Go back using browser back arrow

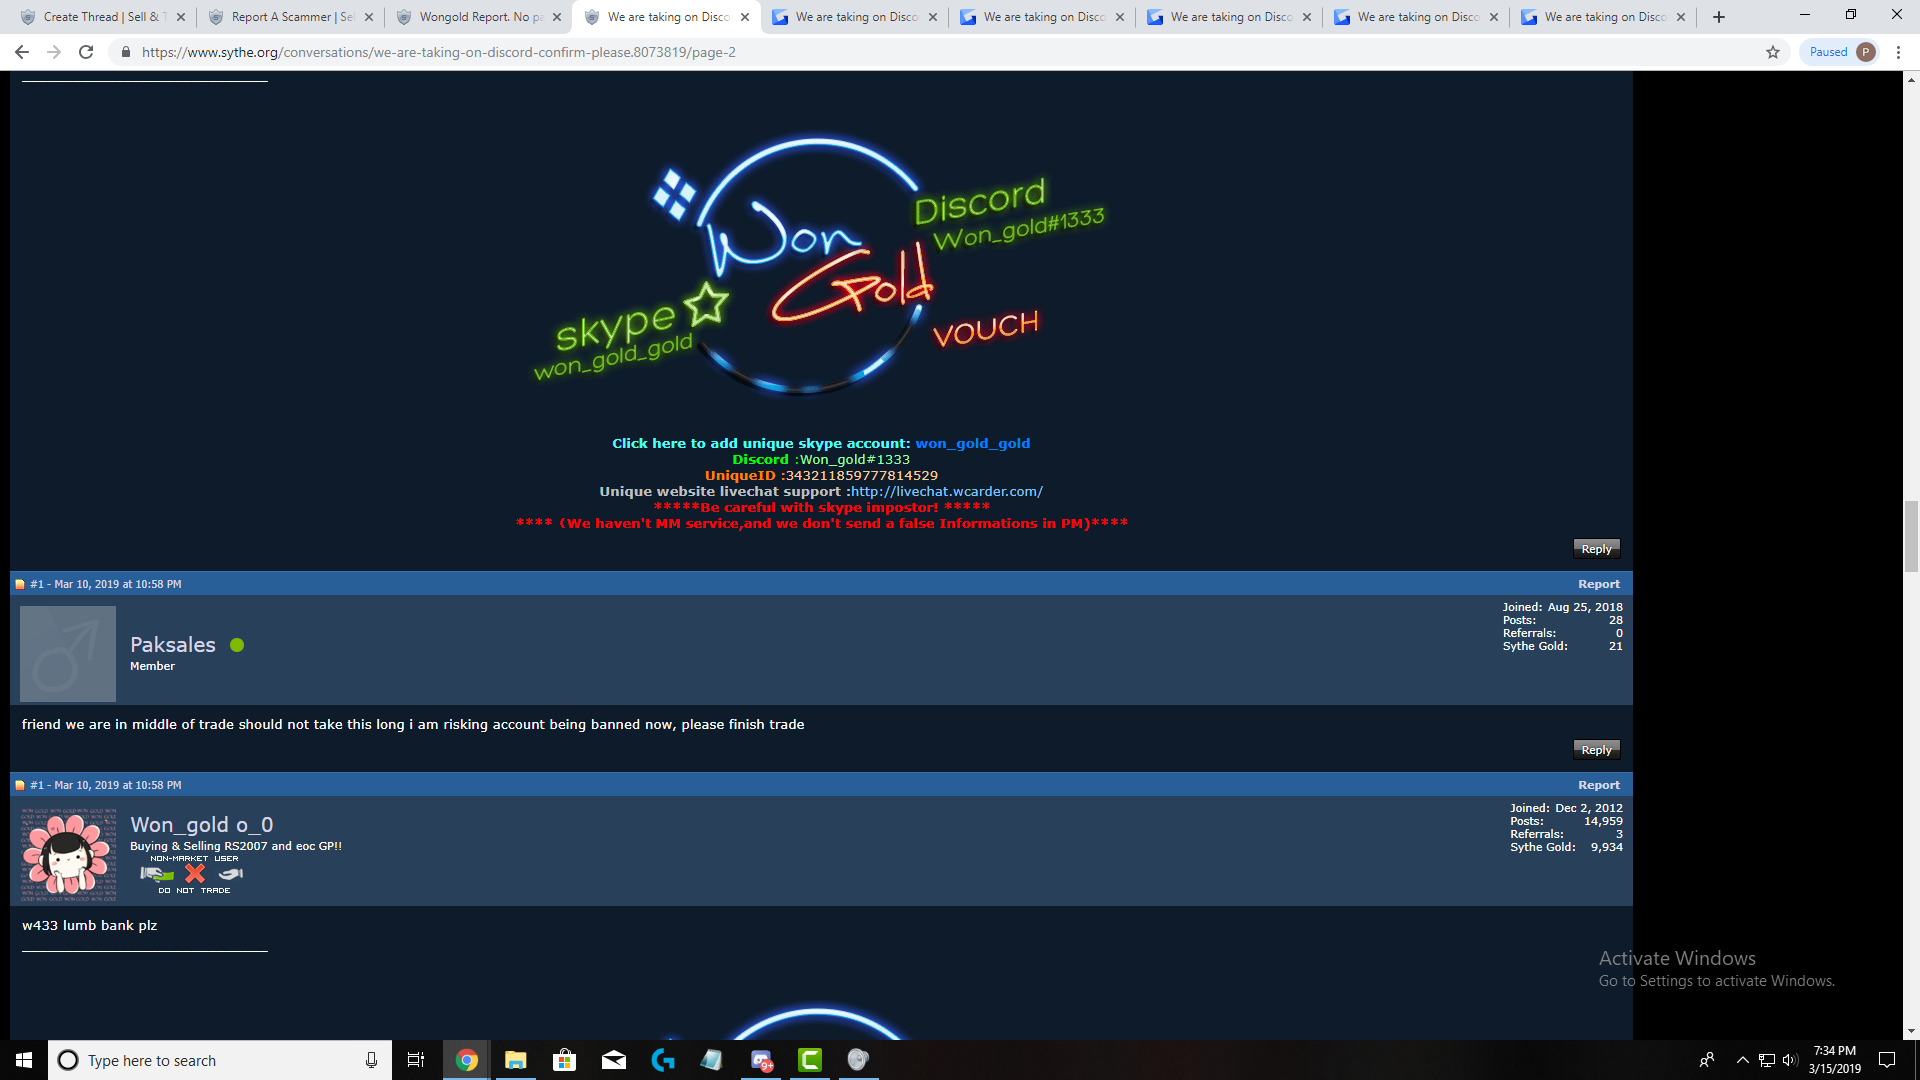click(22, 52)
